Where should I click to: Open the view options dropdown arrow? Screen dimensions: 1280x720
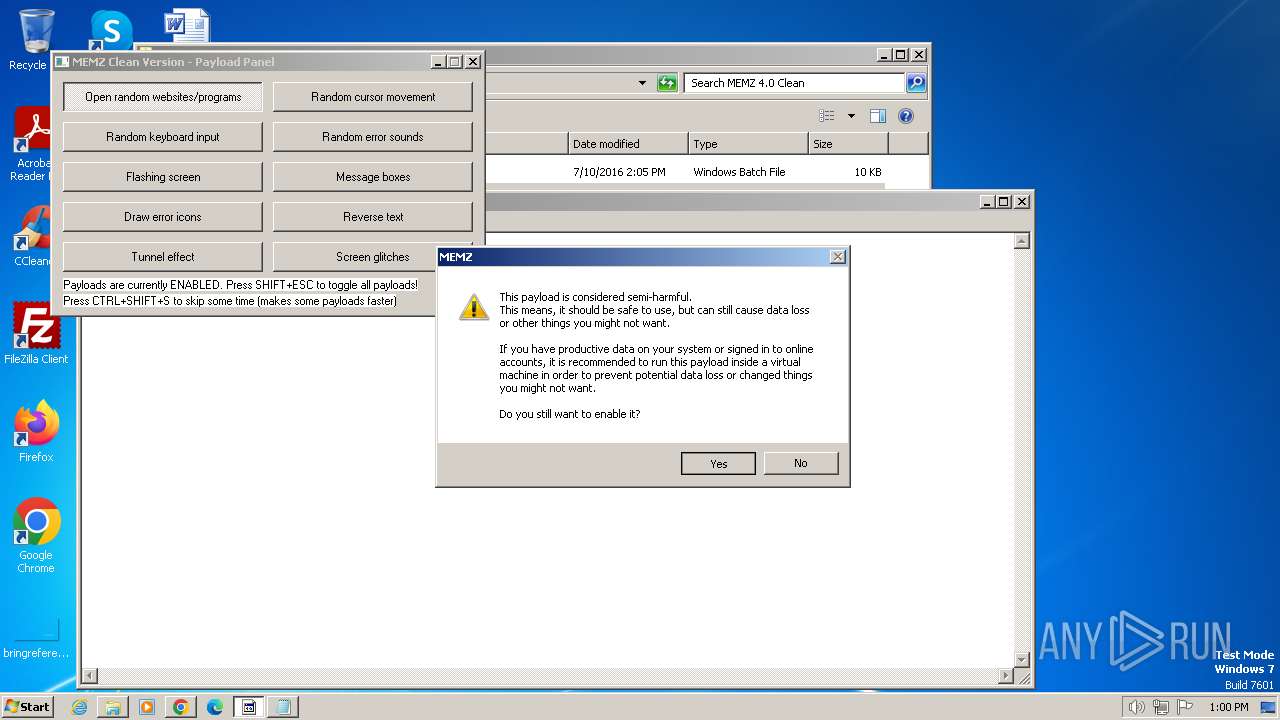(x=851, y=116)
